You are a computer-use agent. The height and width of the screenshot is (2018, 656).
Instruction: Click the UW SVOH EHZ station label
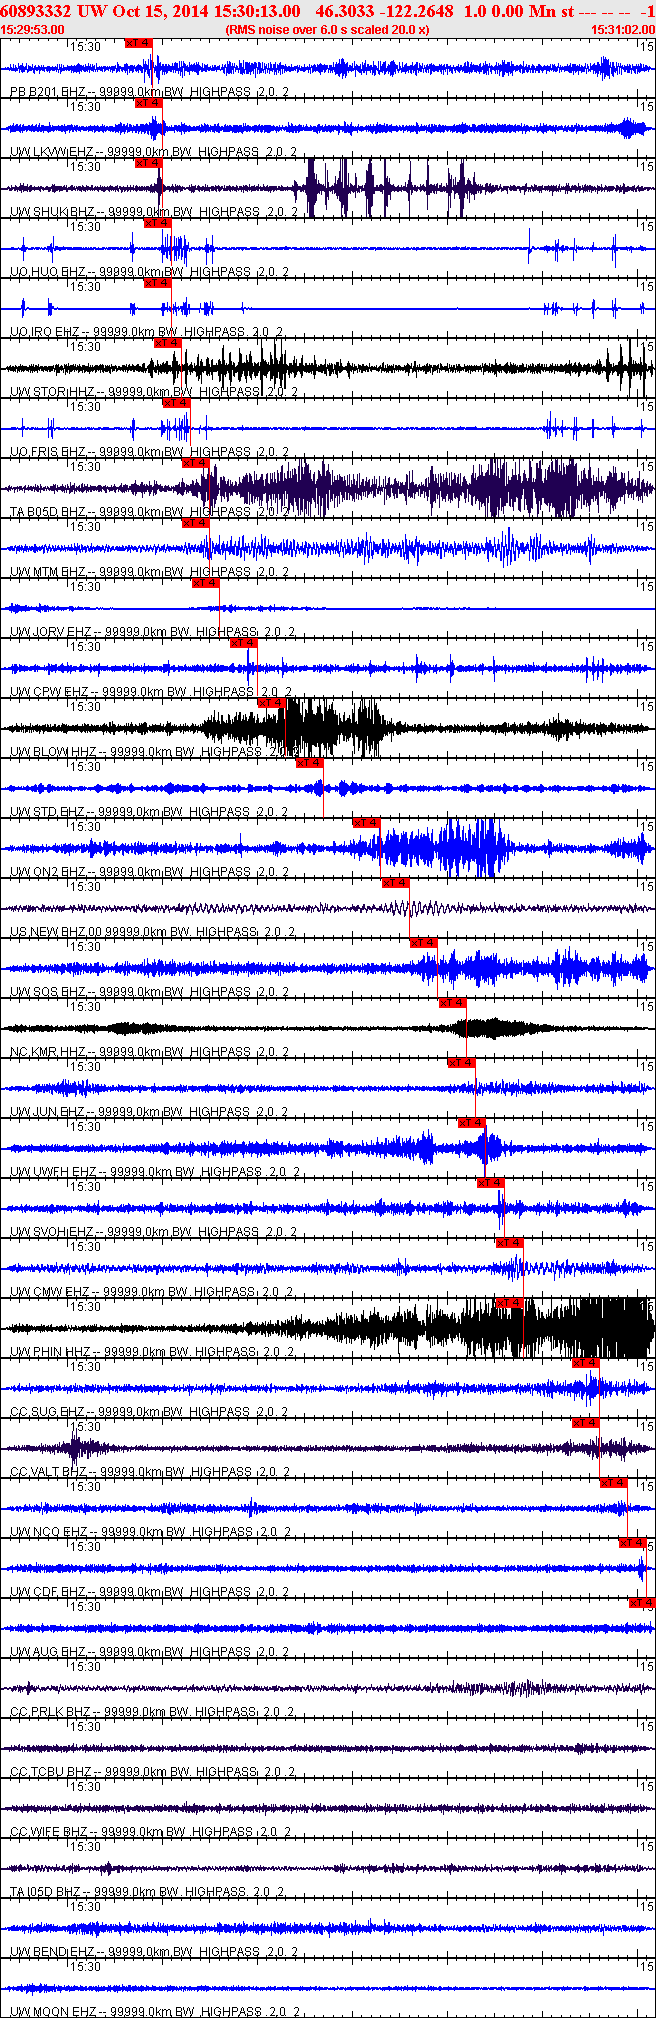tap(52, 1232)
